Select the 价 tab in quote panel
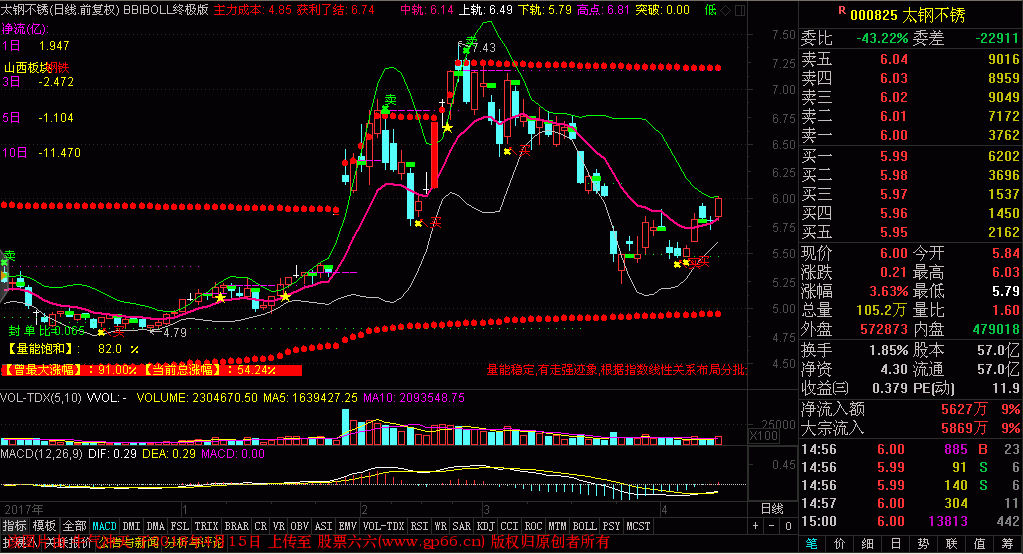Viewport: 1023px width, 554px height. point(840,544)
